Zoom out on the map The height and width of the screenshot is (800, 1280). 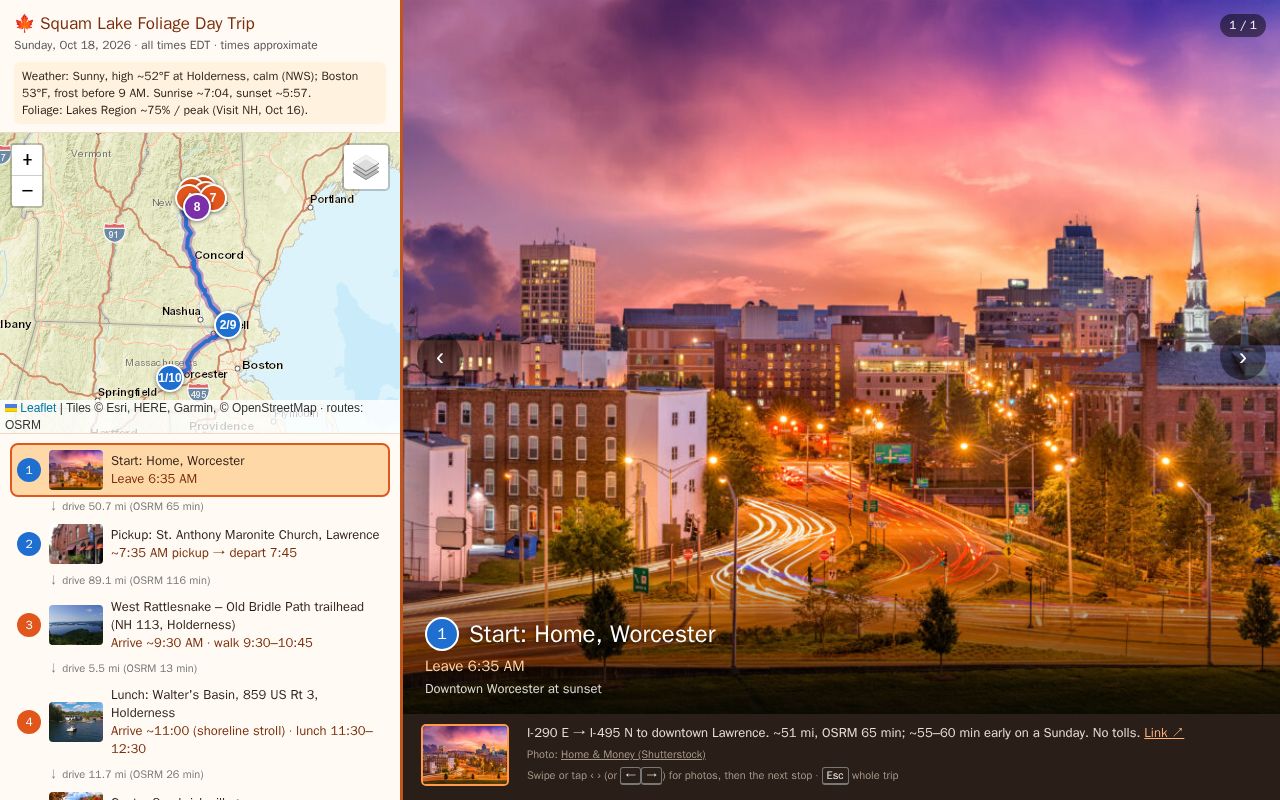[x=27, y=191]
